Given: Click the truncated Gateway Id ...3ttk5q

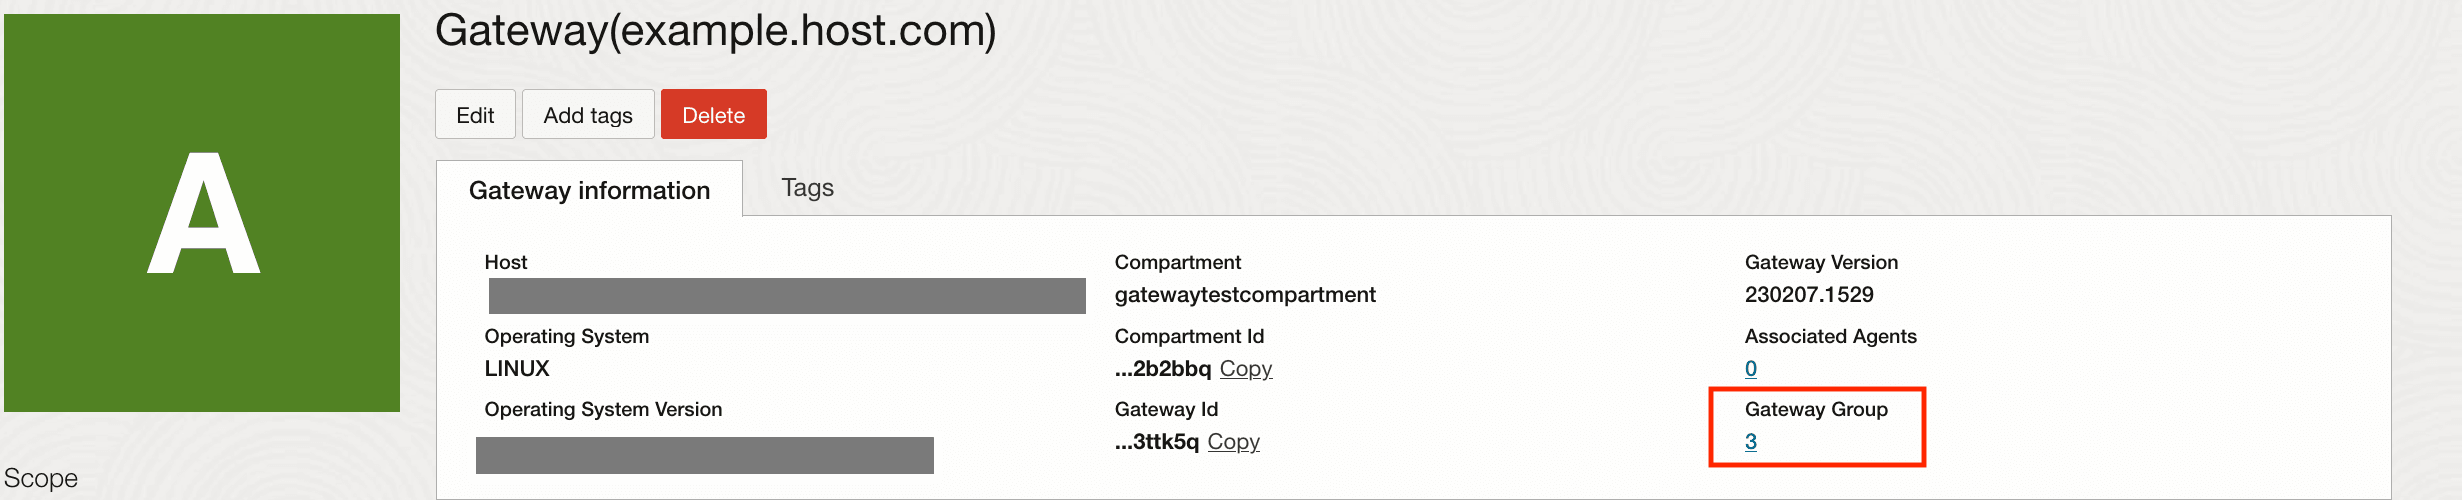Looking at the screenshot, I should [1157, 442].
